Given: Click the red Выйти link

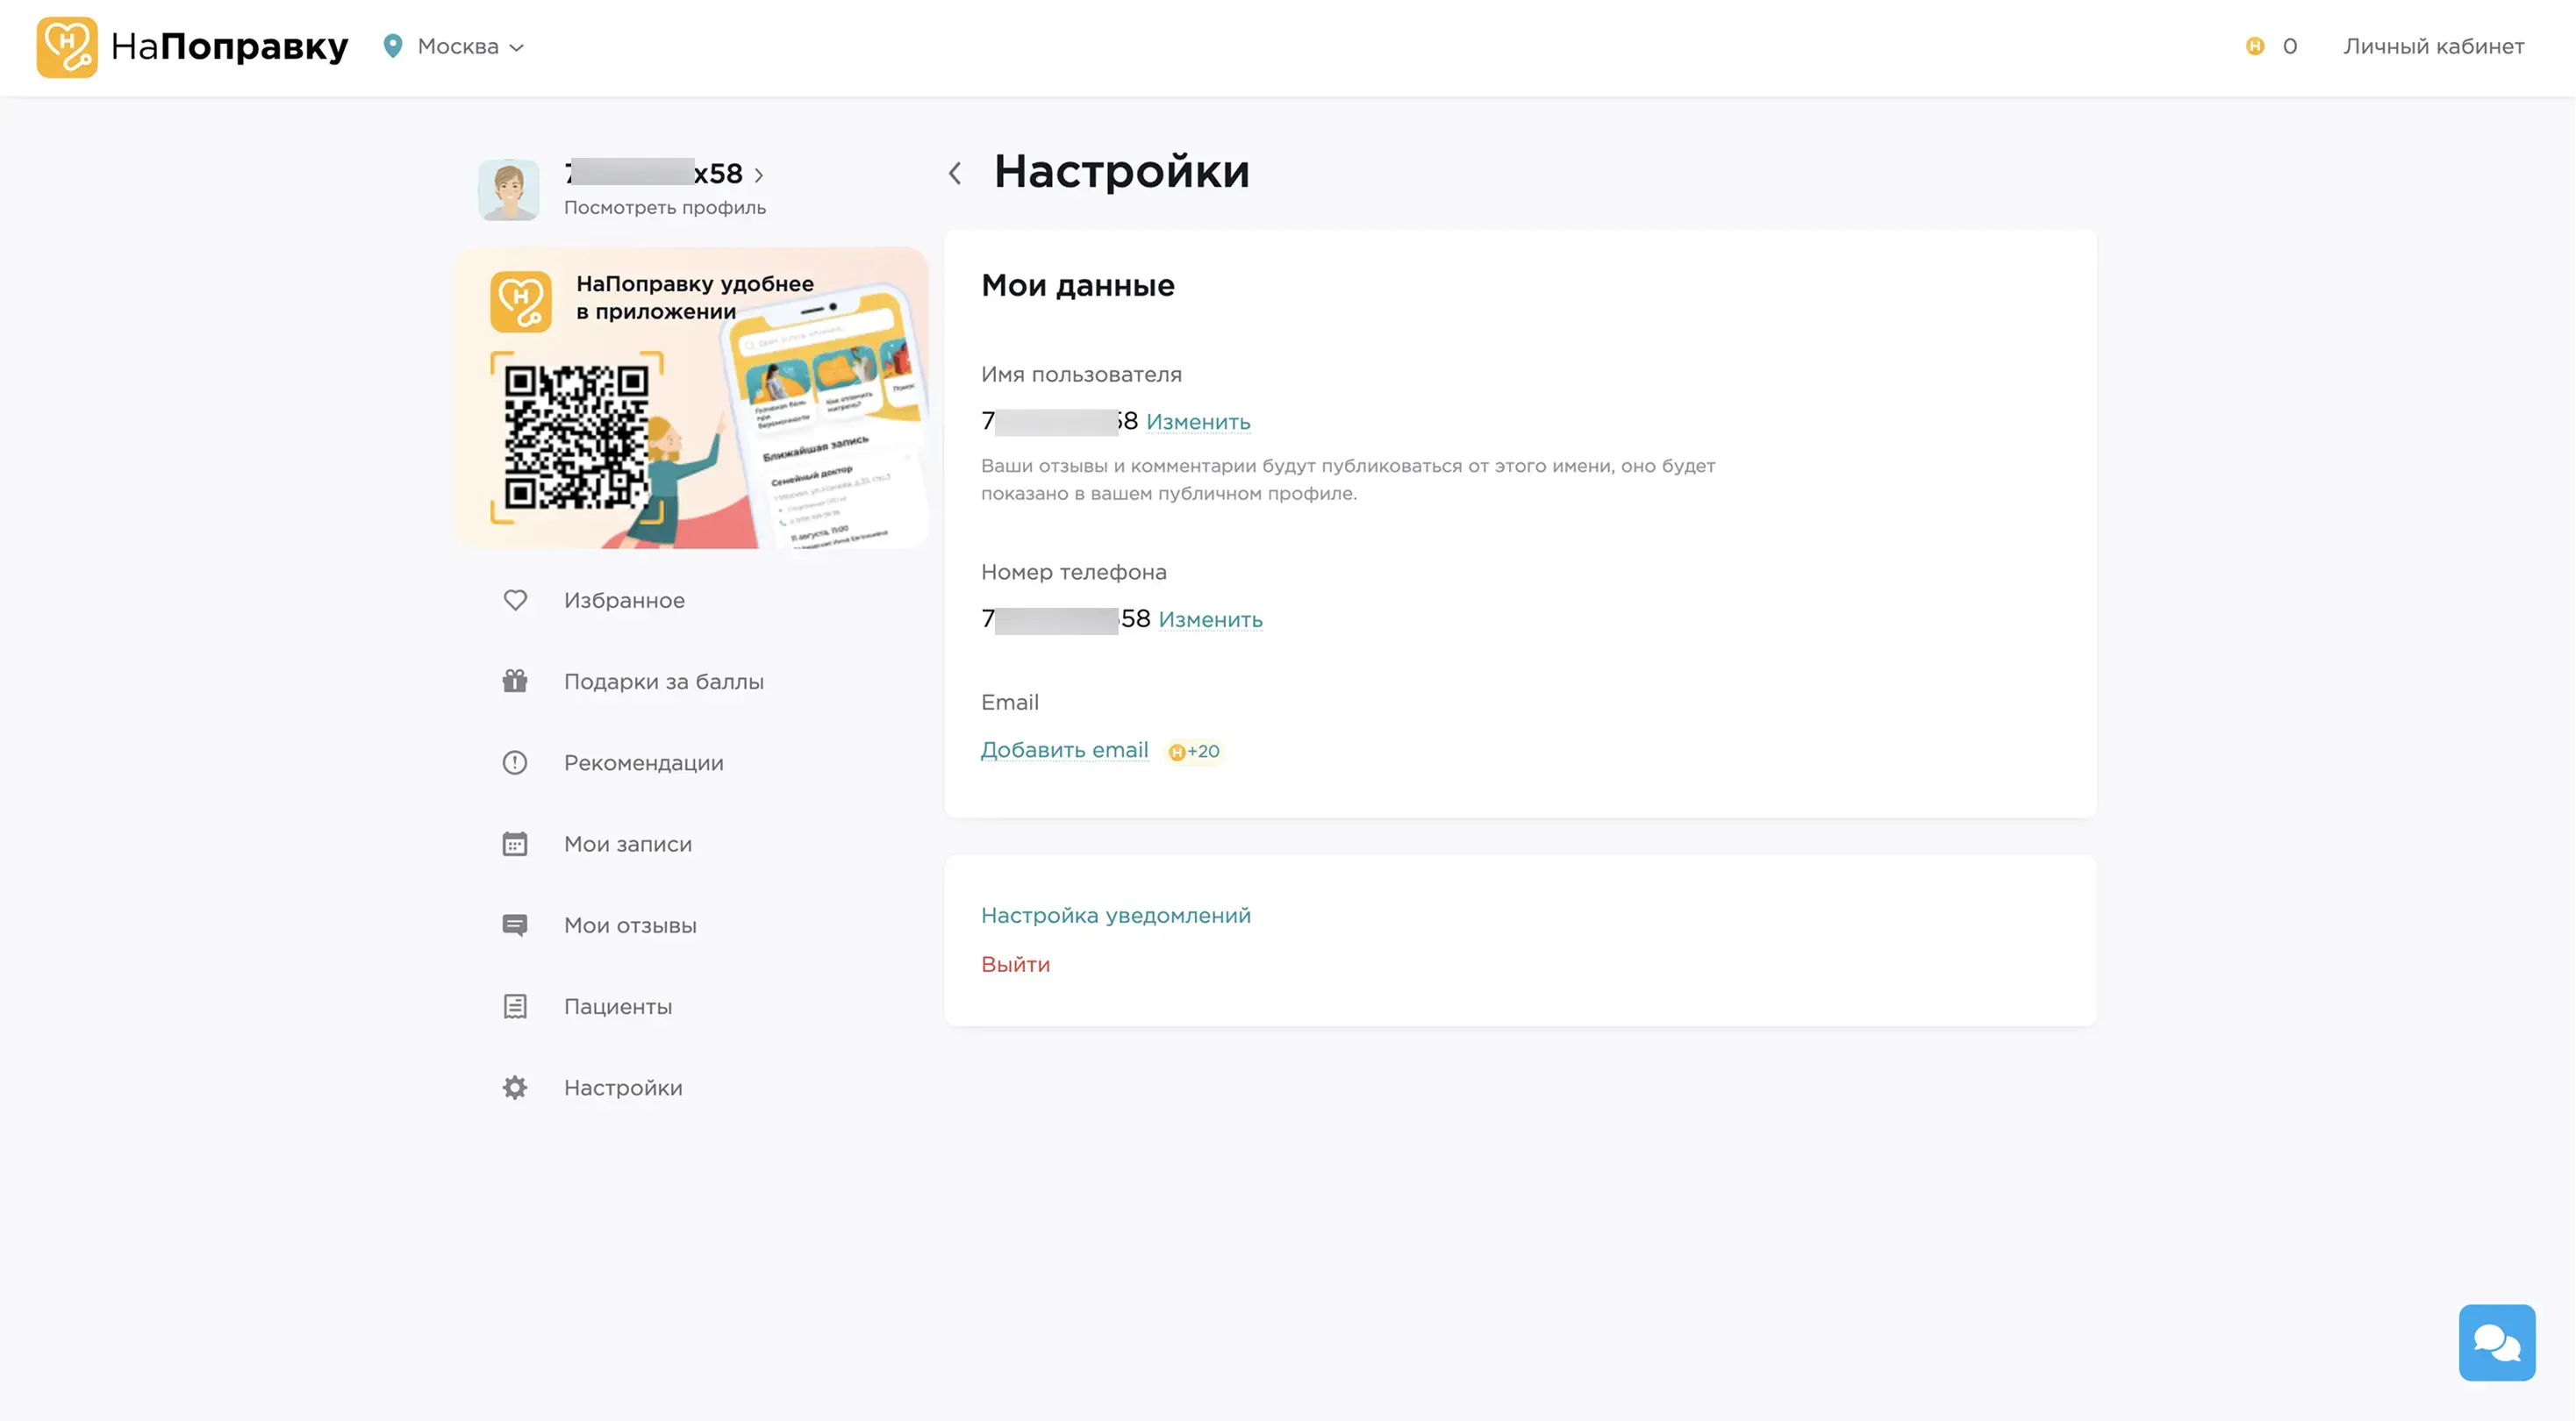Looking at the screenshot, I should coord(1015,964).
